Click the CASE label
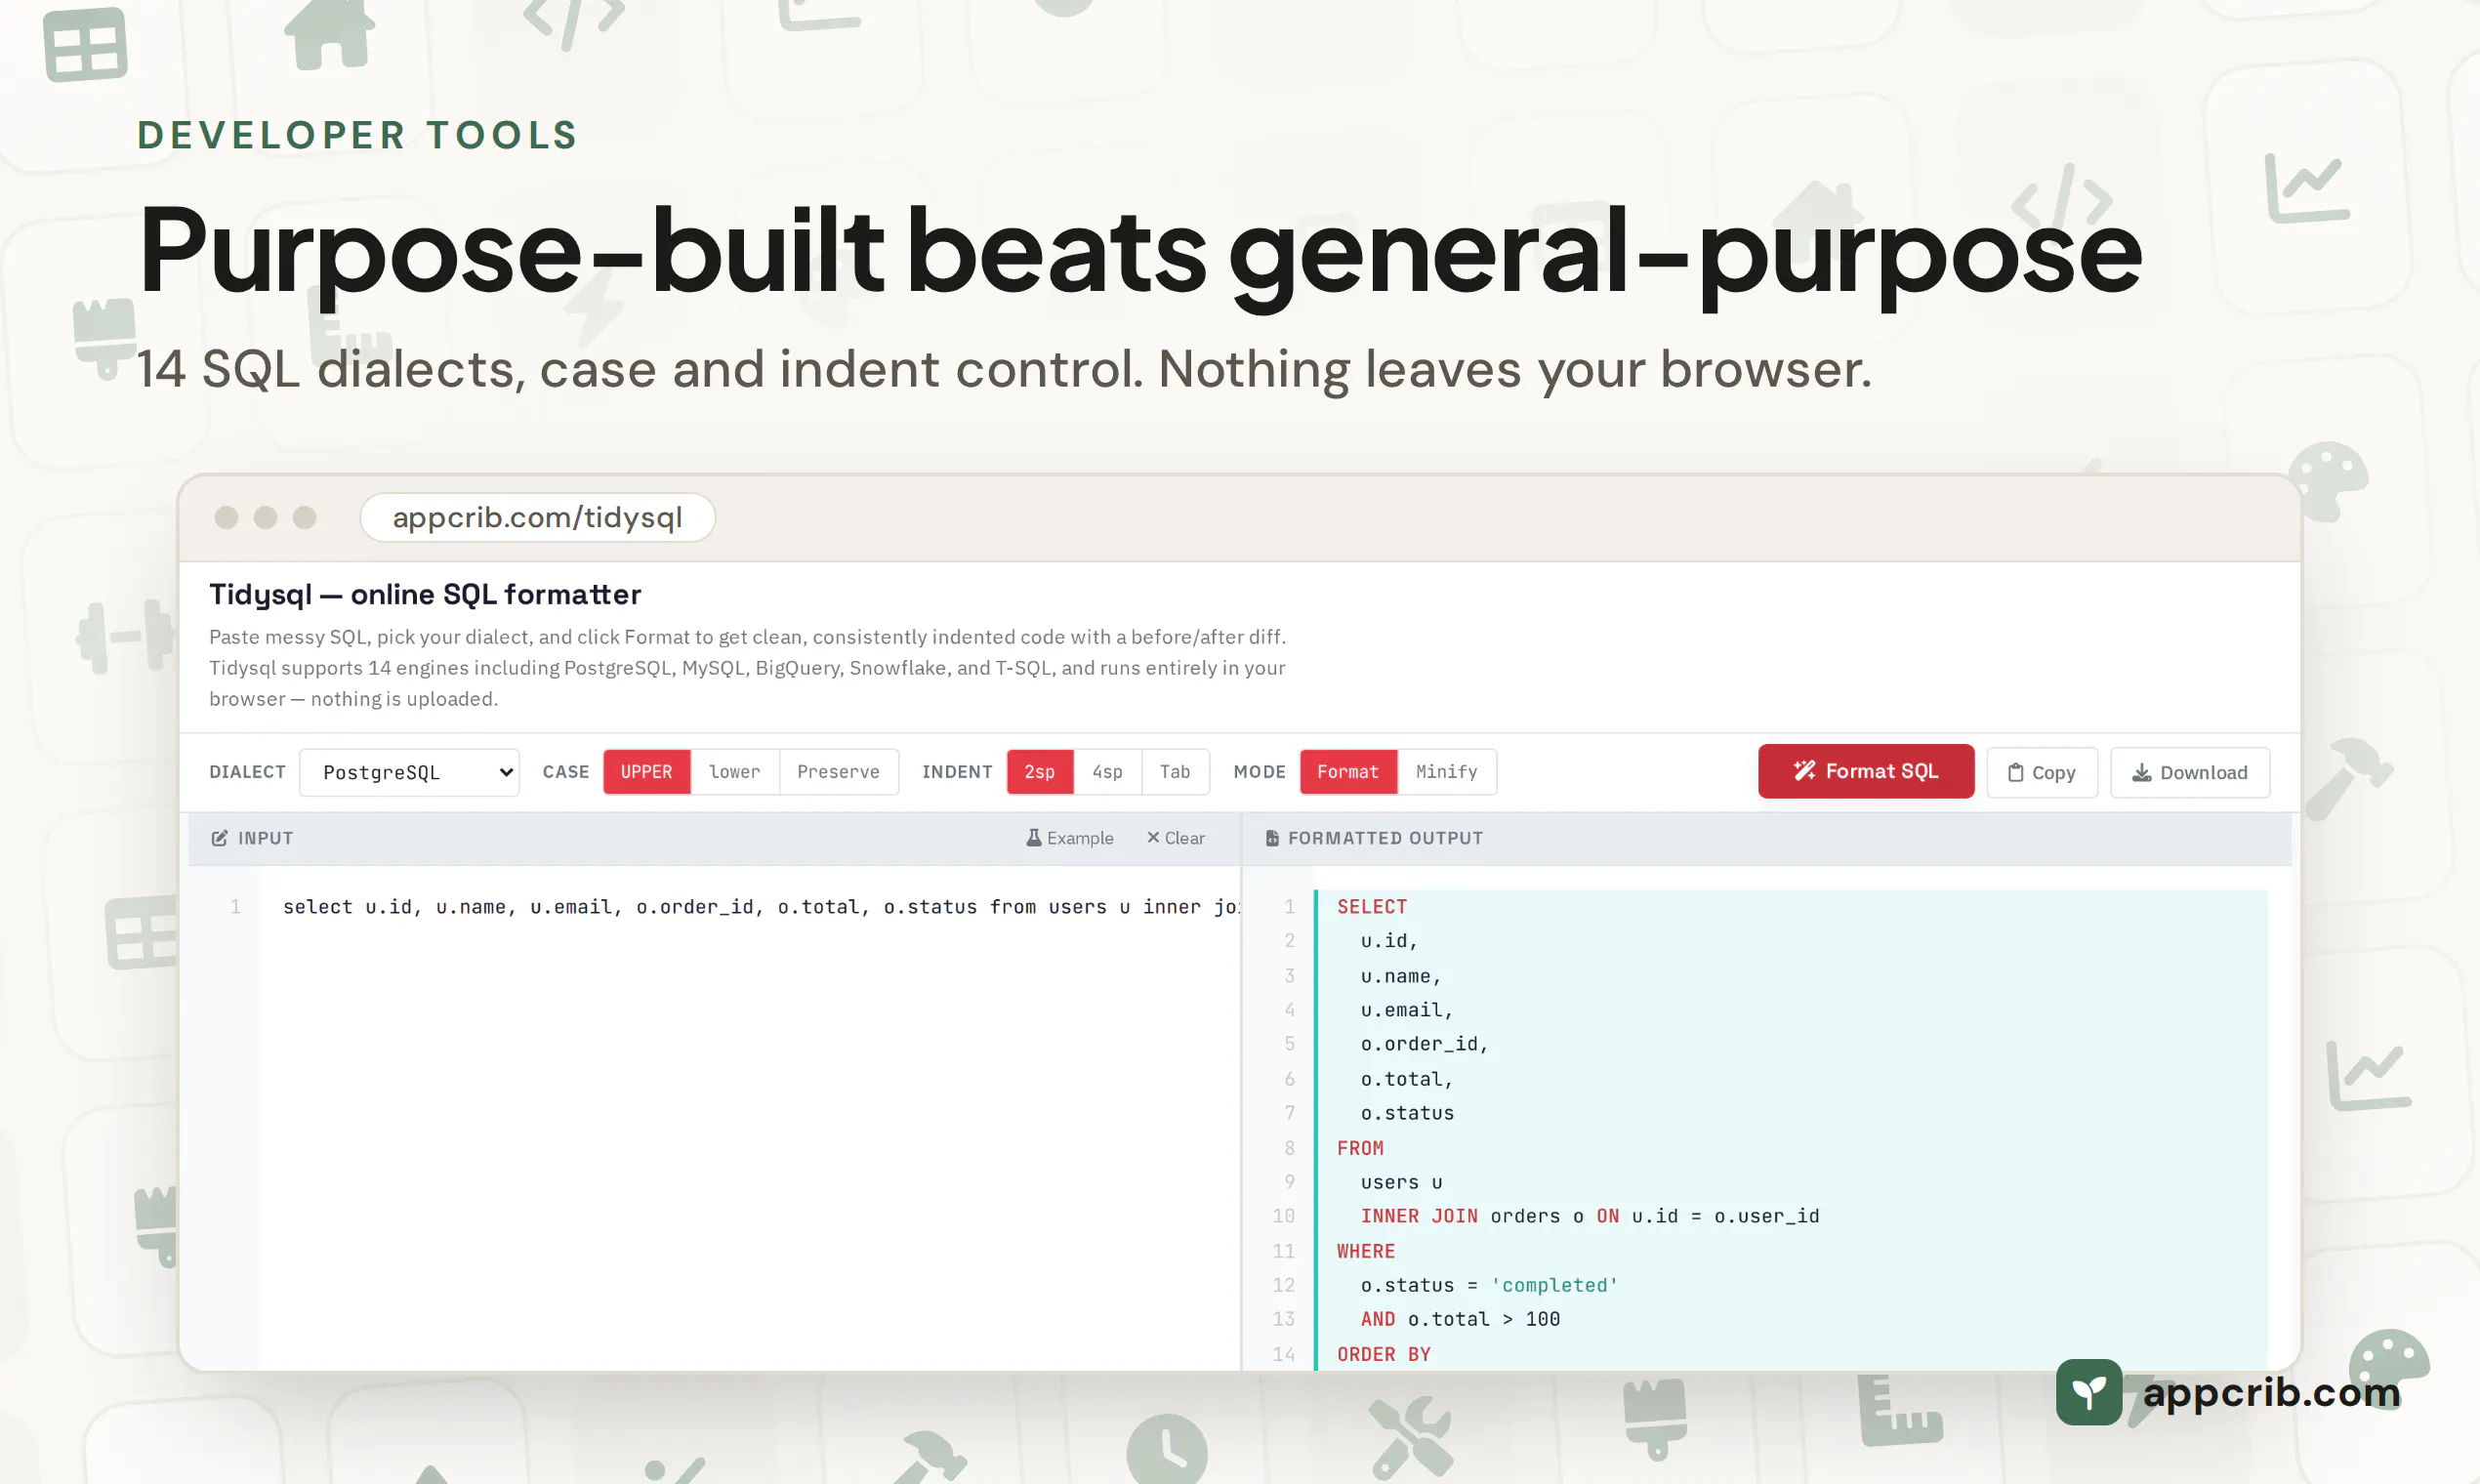This screenshot has height=1484, width=2480. [566, 772]
